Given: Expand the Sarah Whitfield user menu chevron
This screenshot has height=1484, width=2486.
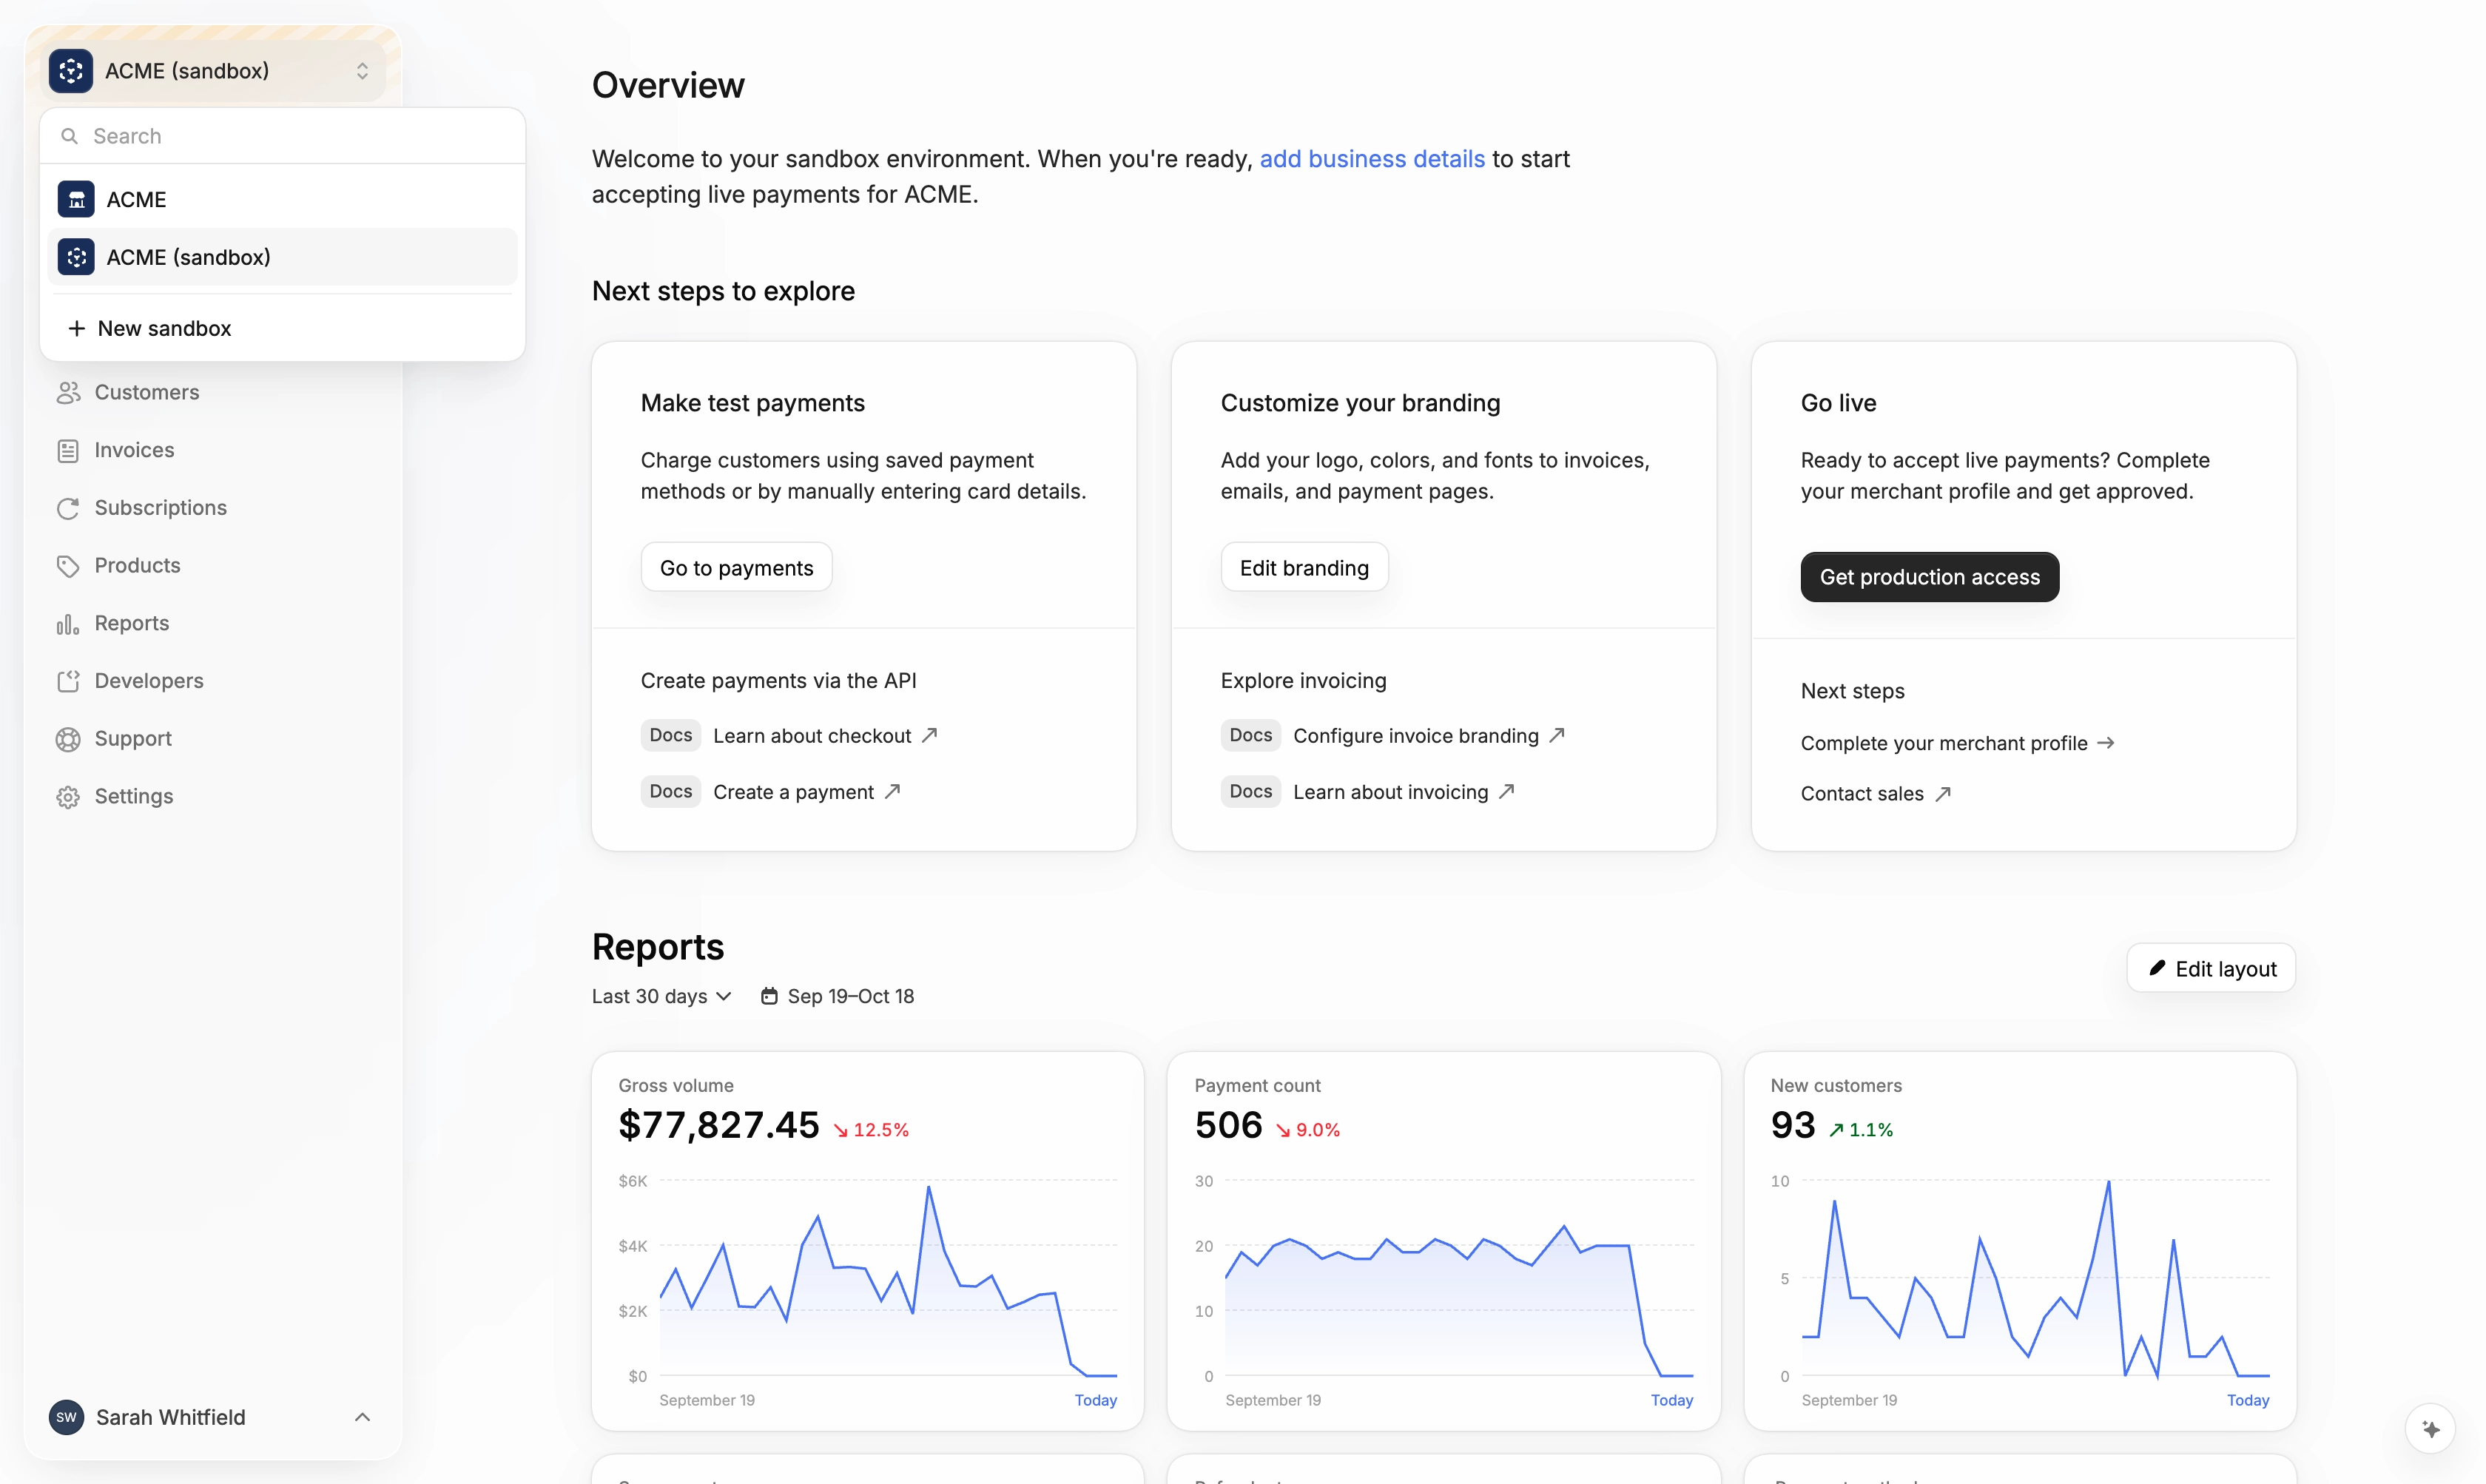Looking at the screenshot, I should point(363,1417).
